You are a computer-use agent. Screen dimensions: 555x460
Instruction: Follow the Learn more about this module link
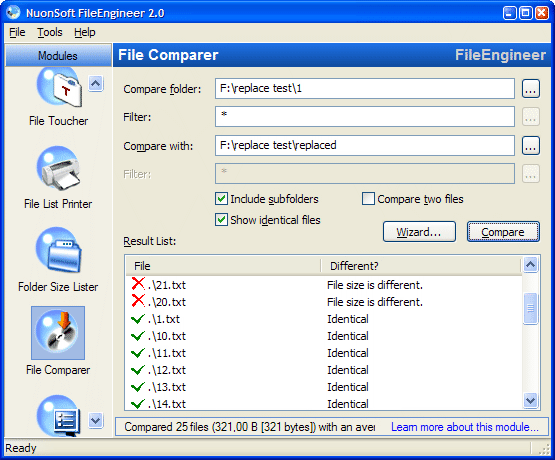465,427
